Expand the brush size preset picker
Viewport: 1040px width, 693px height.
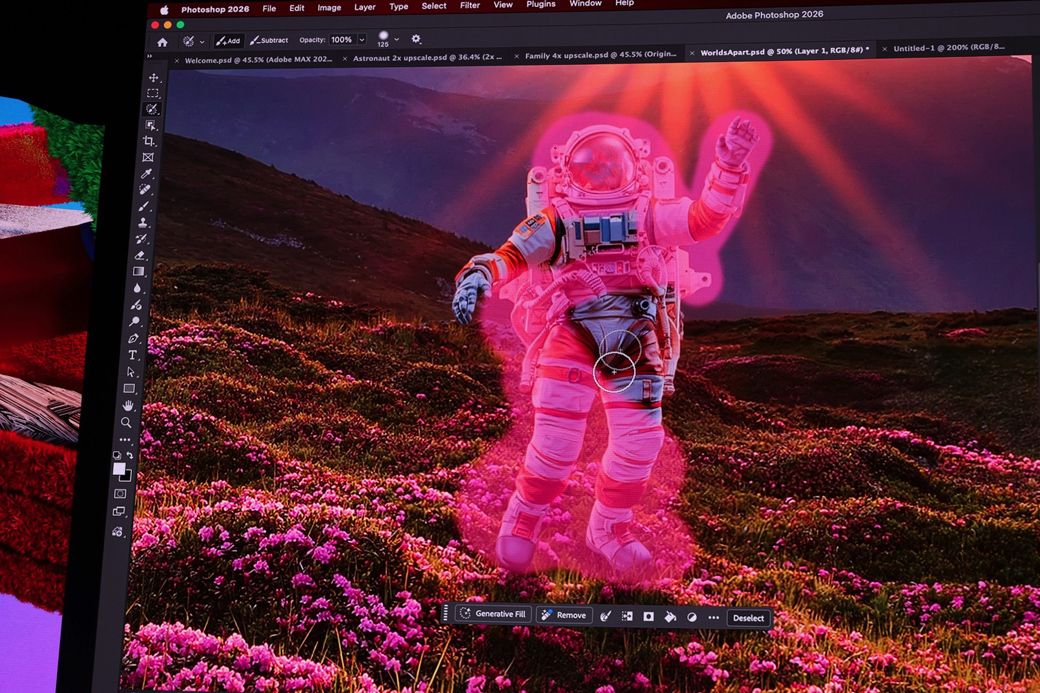pos(396,39)
